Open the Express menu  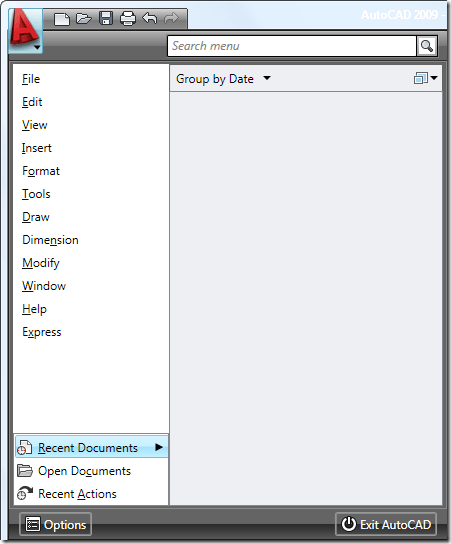pos(42,332)
